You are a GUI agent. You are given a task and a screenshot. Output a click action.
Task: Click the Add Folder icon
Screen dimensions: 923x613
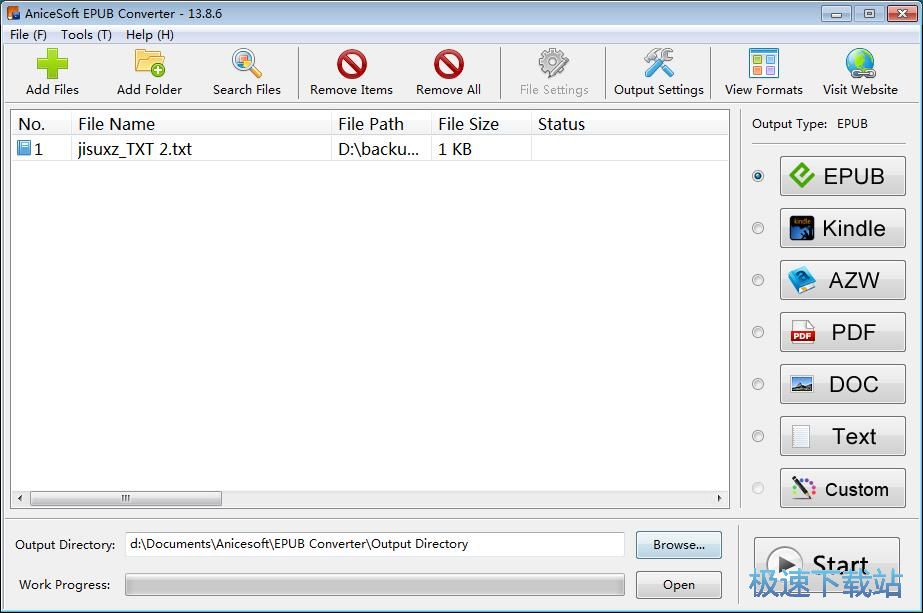click(148, 70)
